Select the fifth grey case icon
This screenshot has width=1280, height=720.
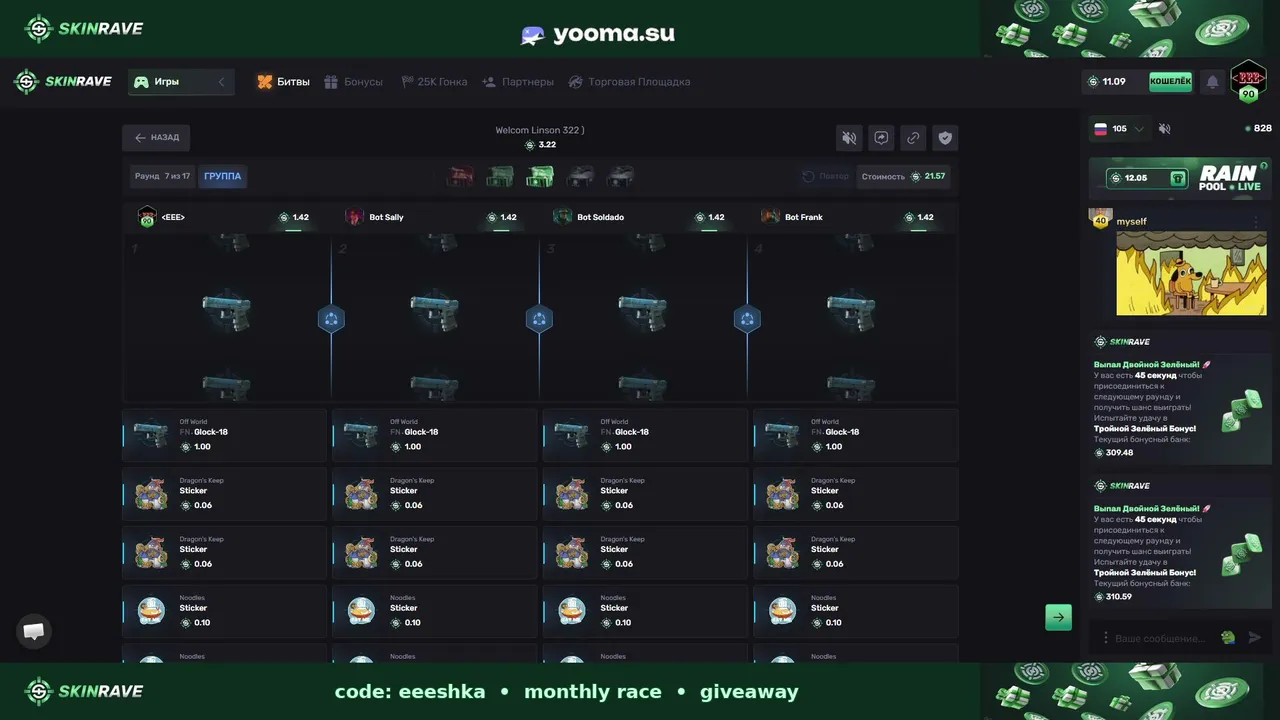pos(620,177)
